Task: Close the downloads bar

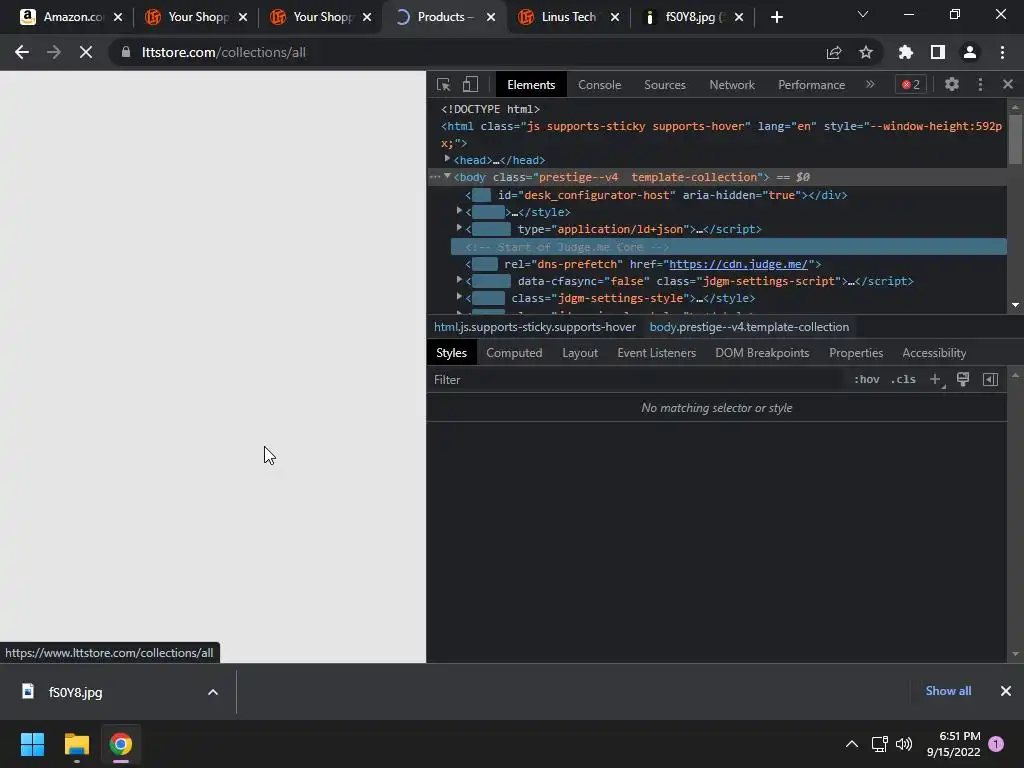Action: tap(1005, 691)
